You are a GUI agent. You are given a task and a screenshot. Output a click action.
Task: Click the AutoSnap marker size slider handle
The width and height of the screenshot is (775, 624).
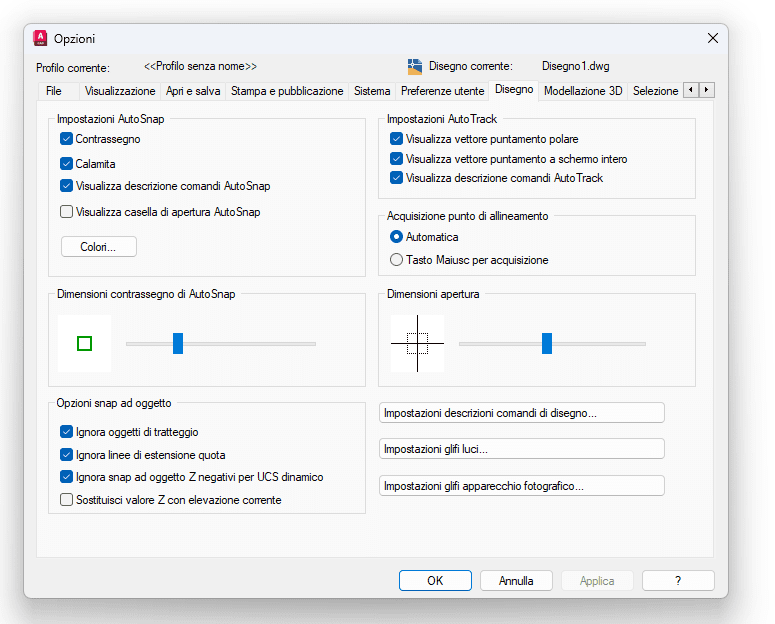[x=178, y=343]
